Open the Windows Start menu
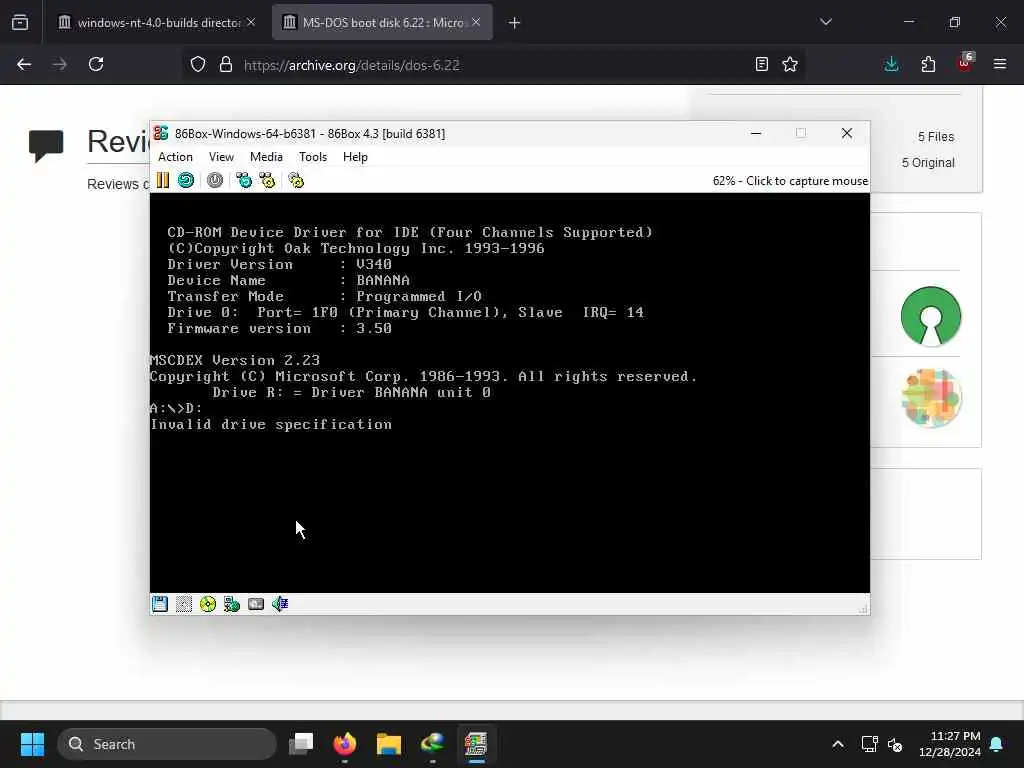 point(32,744)
